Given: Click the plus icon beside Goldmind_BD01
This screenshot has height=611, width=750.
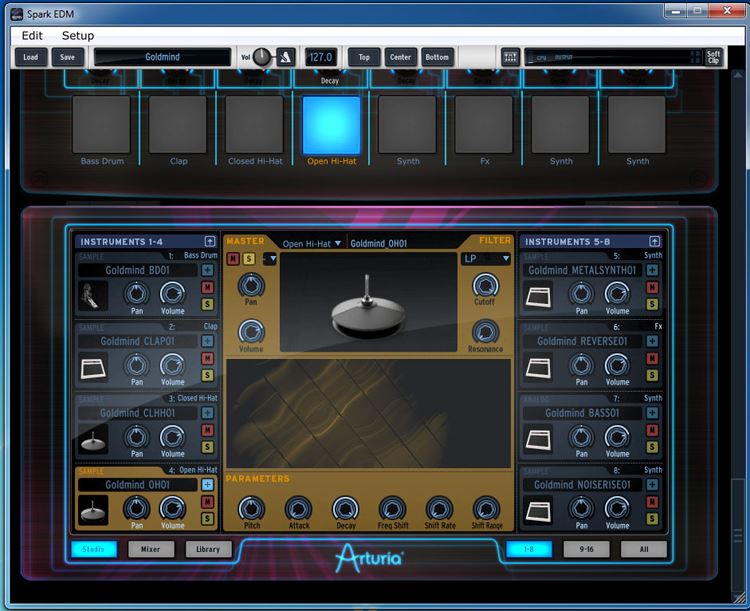Looking at the screenshot, I should click(x=207, y=270).
